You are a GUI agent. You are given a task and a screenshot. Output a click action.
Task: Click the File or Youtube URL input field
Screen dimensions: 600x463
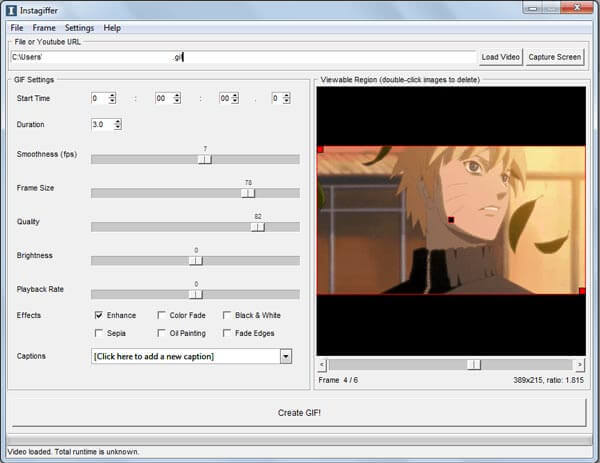(x=243, y=57)
